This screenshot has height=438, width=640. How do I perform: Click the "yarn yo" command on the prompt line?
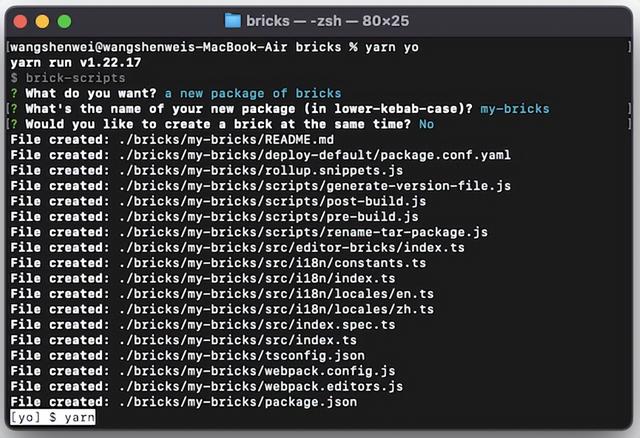coord(392,47)
